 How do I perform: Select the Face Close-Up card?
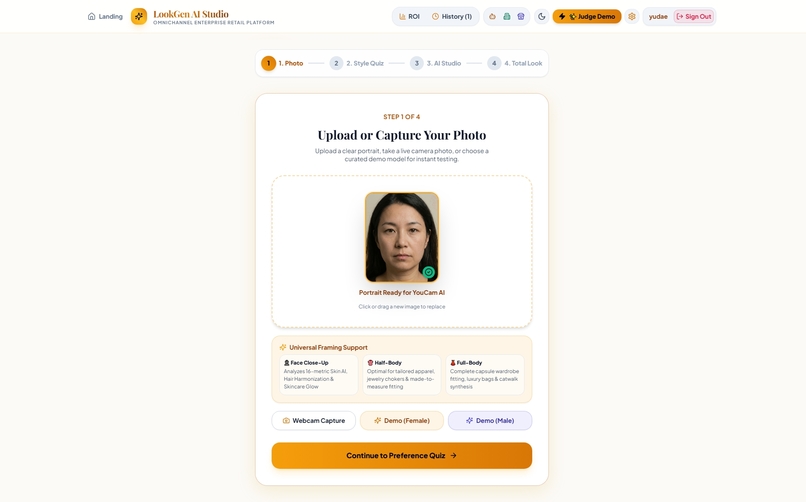coord(318,375)
